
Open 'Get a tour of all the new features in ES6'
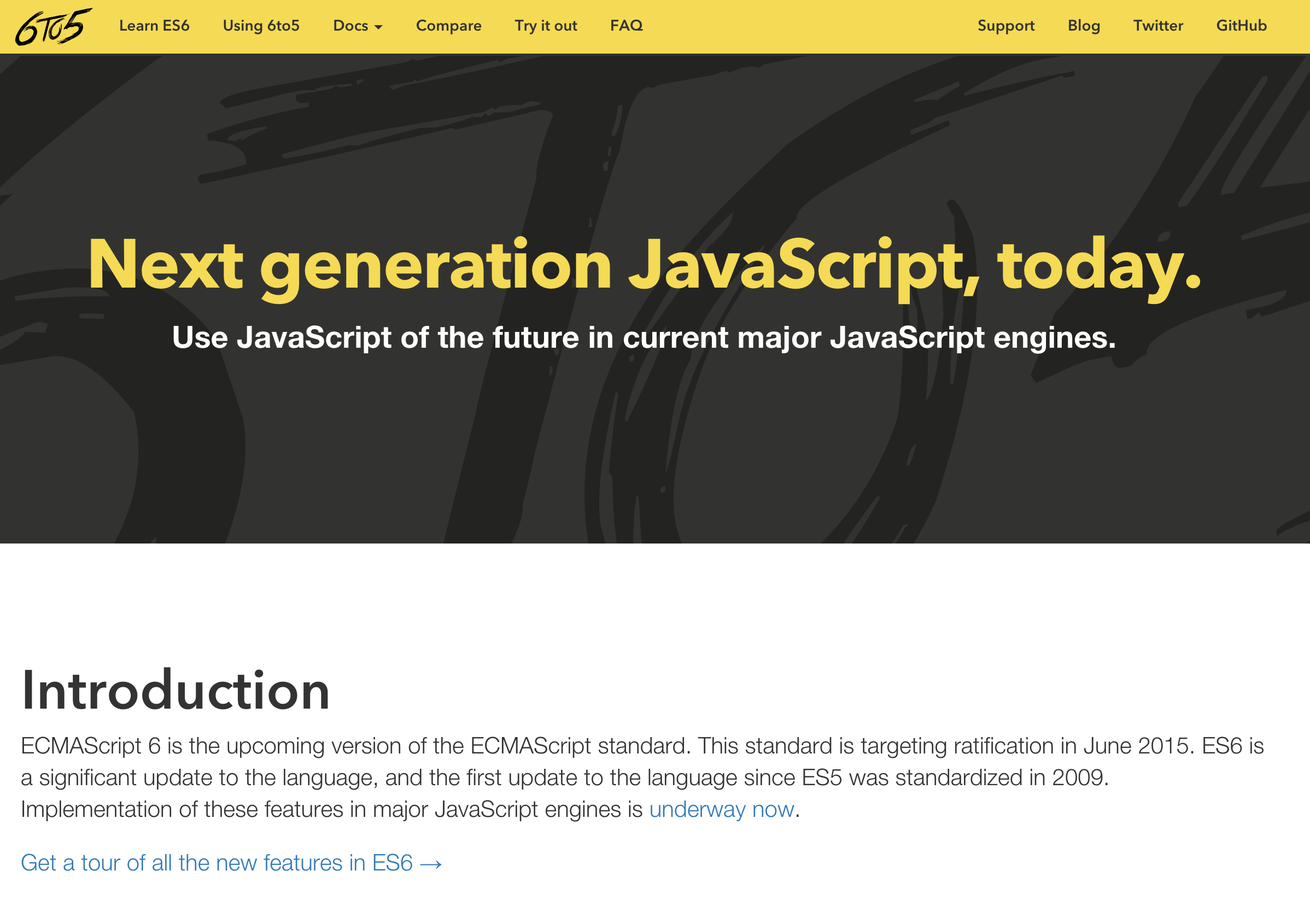point(231,862)
